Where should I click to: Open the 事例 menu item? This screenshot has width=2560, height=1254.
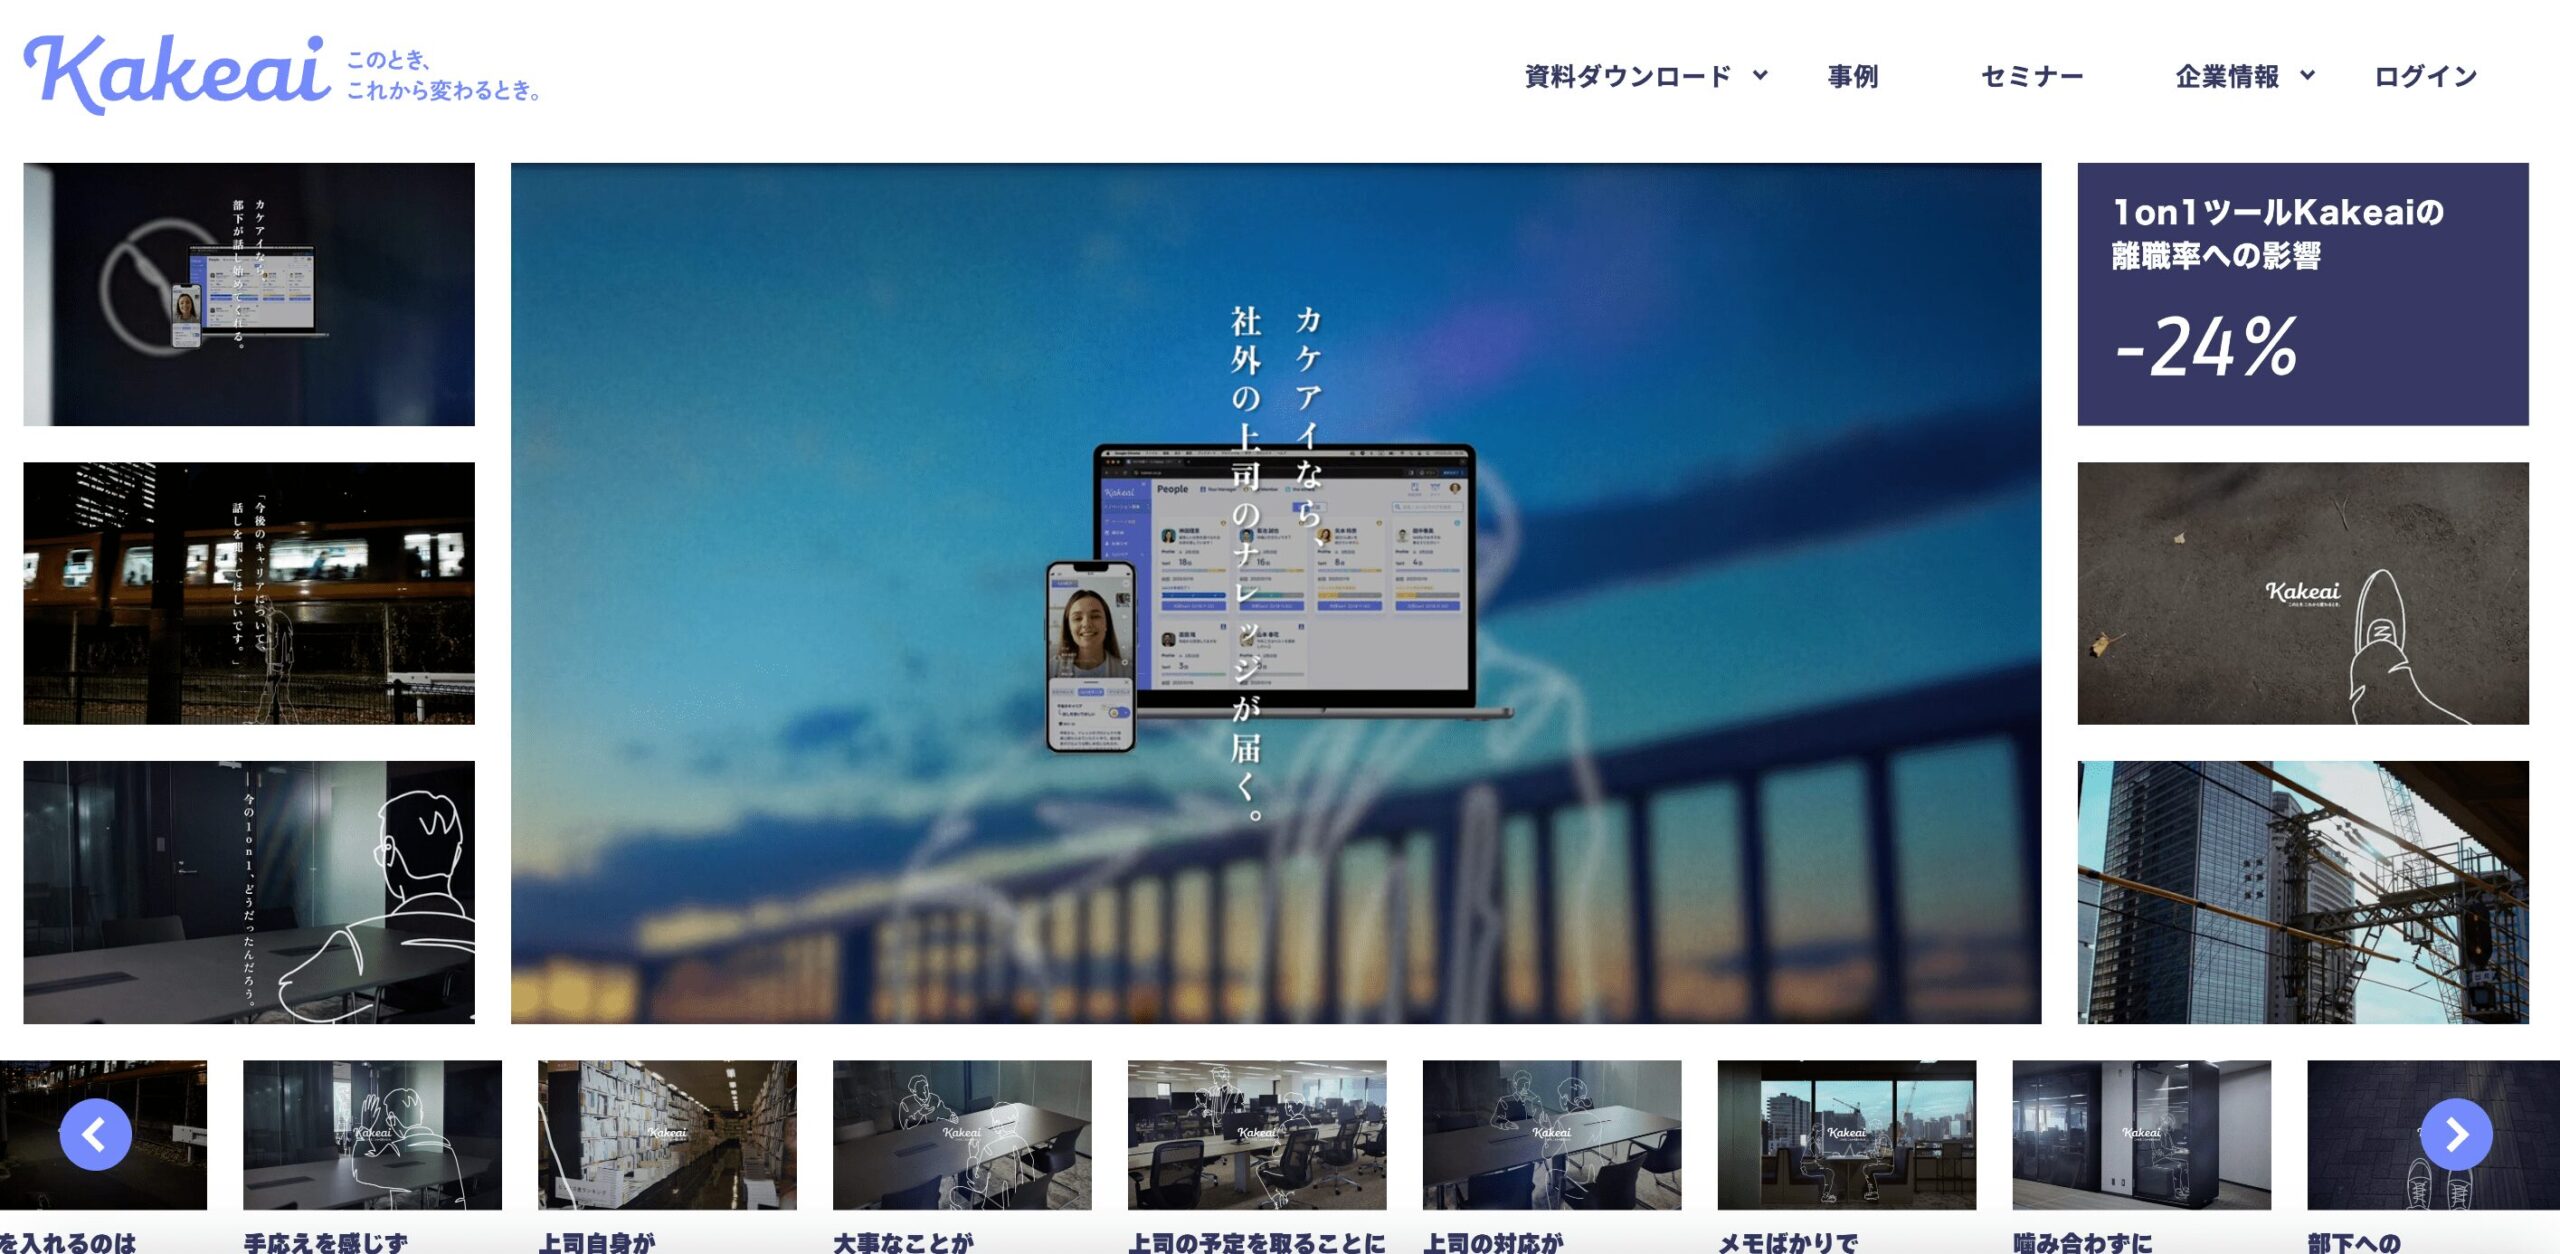[x=1852, y=76]
